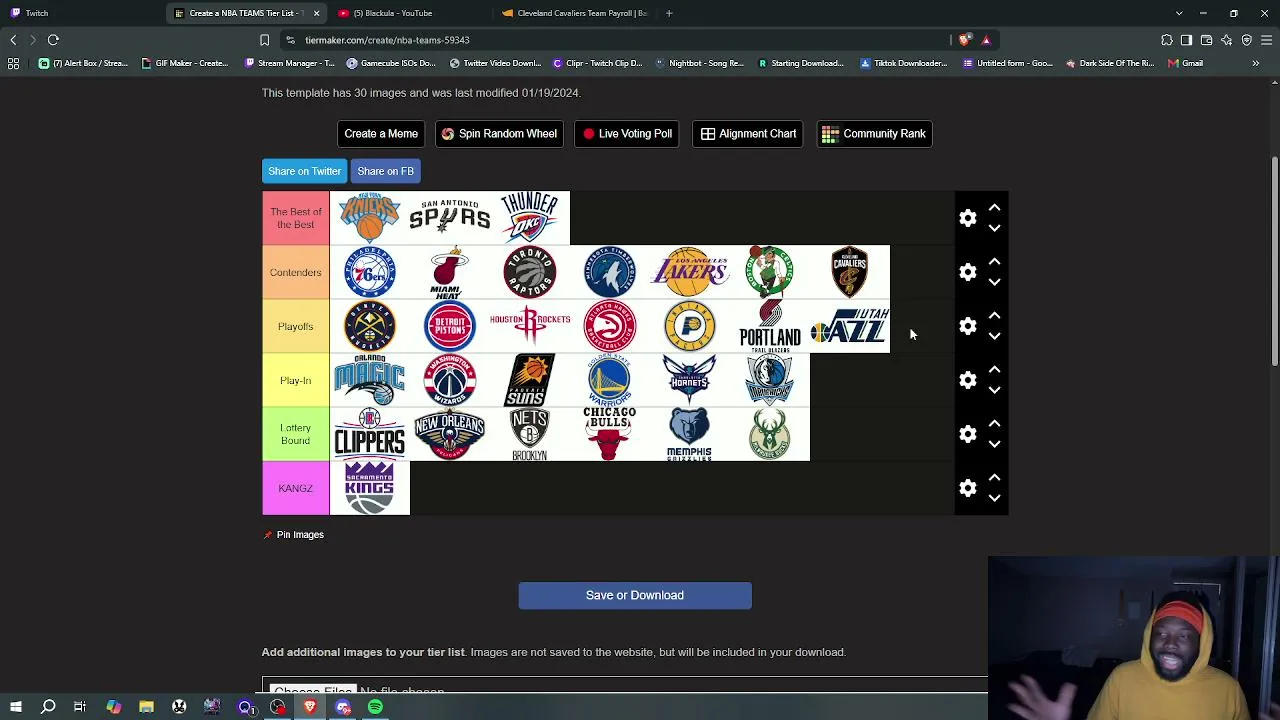
Task: Click the Cleveland Cavaliers logo
Action: click(x=850, y=272)
